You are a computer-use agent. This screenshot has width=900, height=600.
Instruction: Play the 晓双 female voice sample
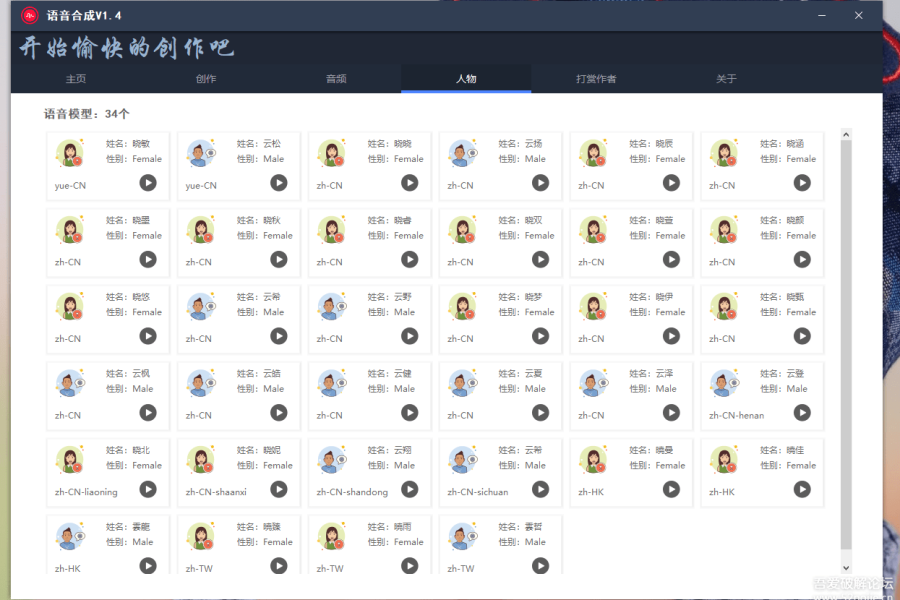point(540,260)
